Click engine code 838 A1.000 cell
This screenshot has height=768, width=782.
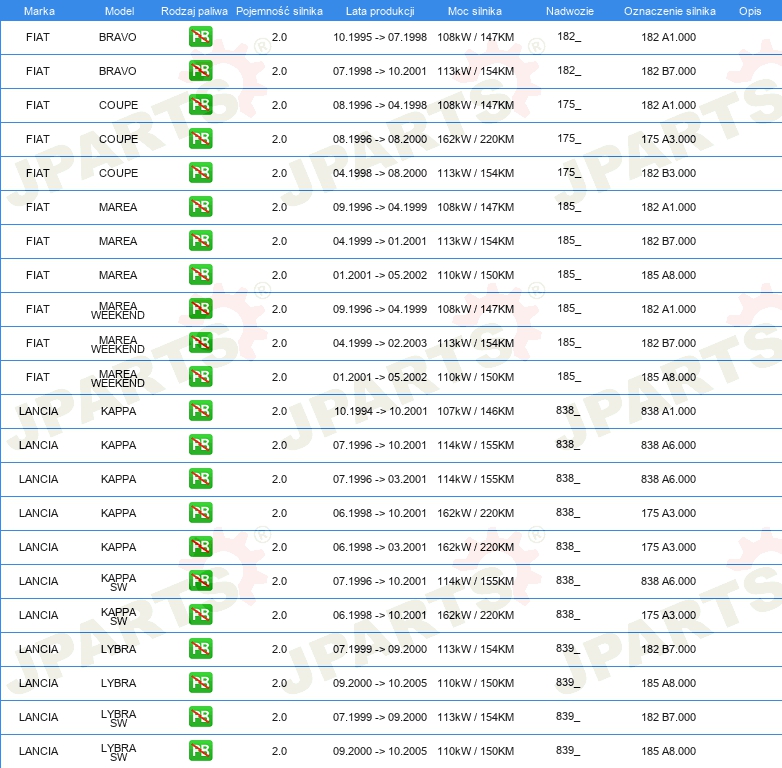pyautogui.click(x=668, y=411)
